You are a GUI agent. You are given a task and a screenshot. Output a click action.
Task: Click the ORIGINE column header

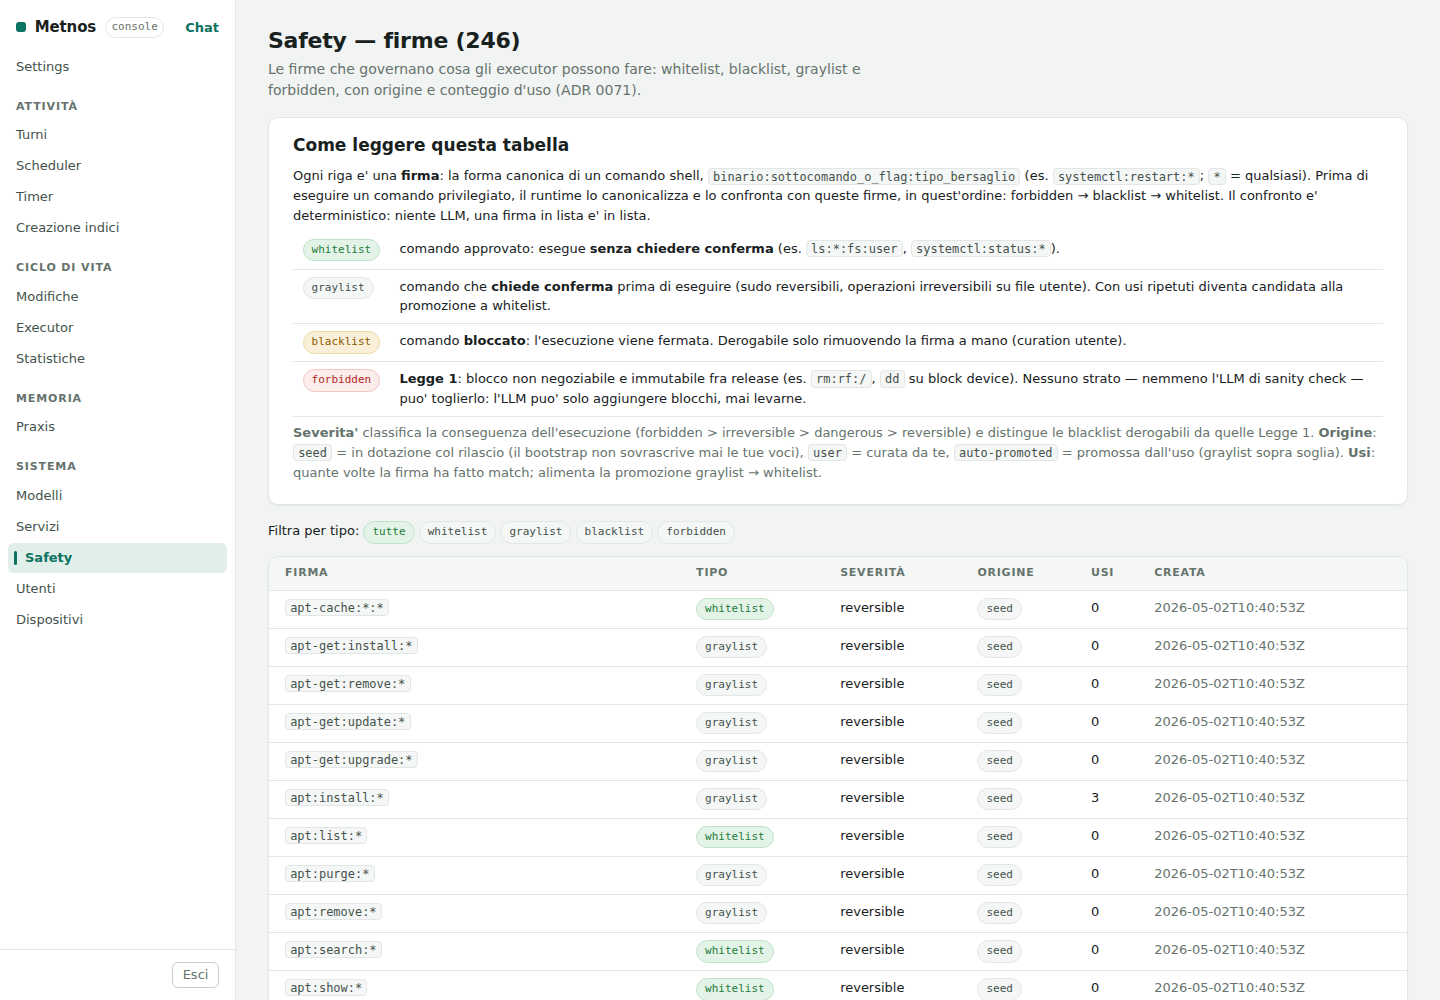[1006, 573]
